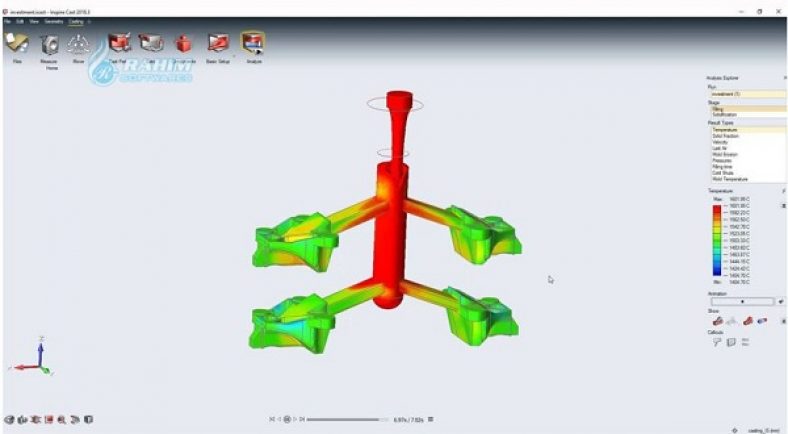Image resolution: width=788 pixels, height=434 pixels.
Task: Select the Pressures result type
Action: tap(747, 160)
